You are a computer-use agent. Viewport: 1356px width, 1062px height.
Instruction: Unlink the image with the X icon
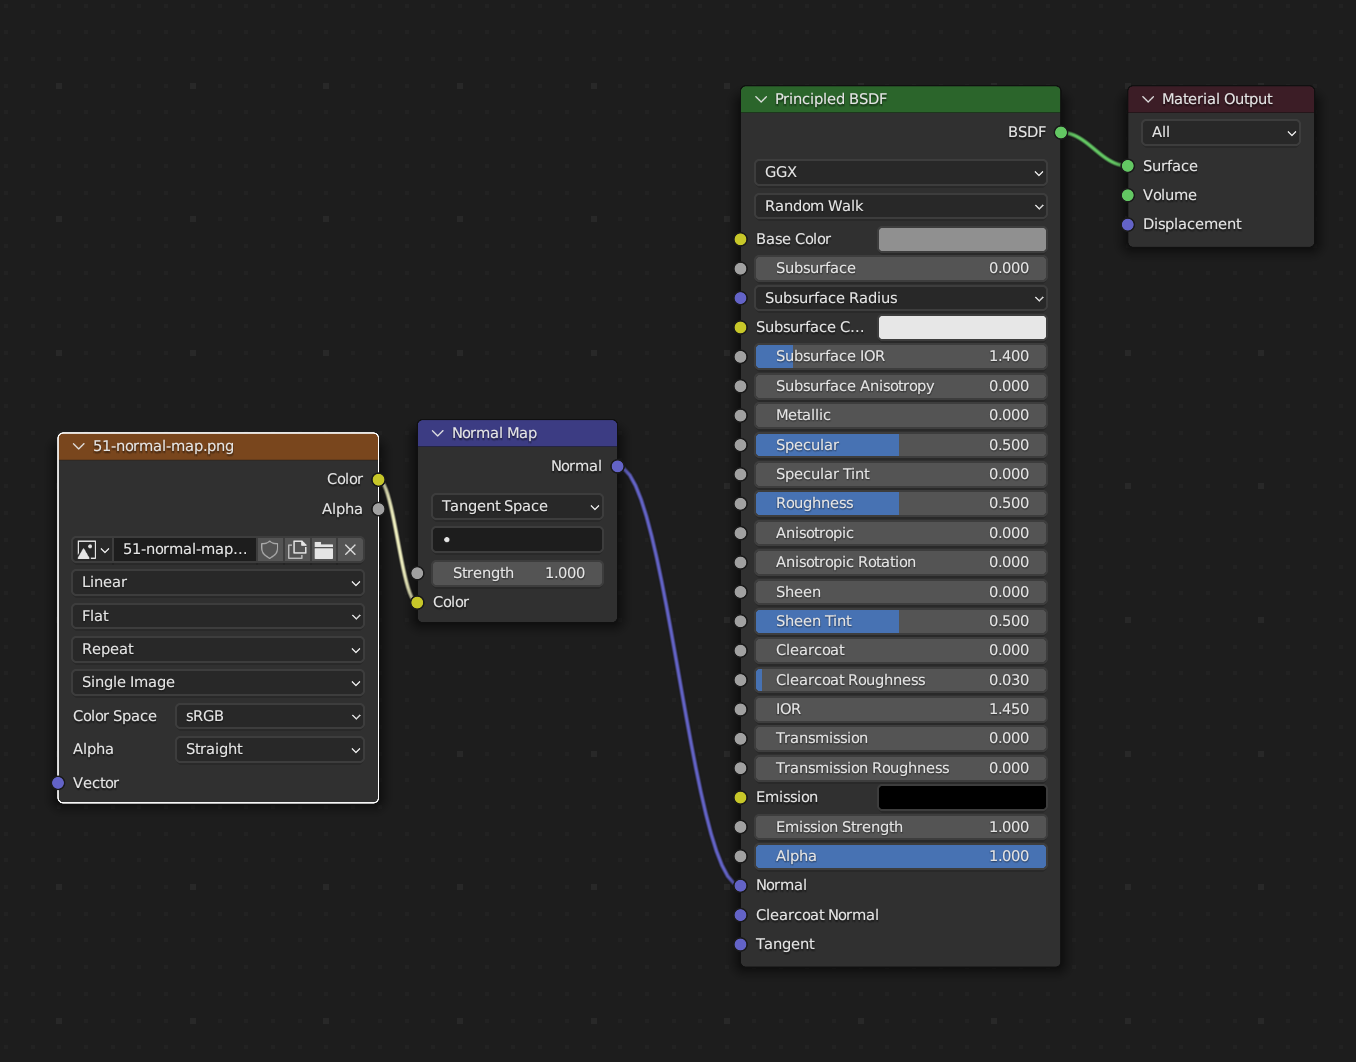(x=350, y=550)
